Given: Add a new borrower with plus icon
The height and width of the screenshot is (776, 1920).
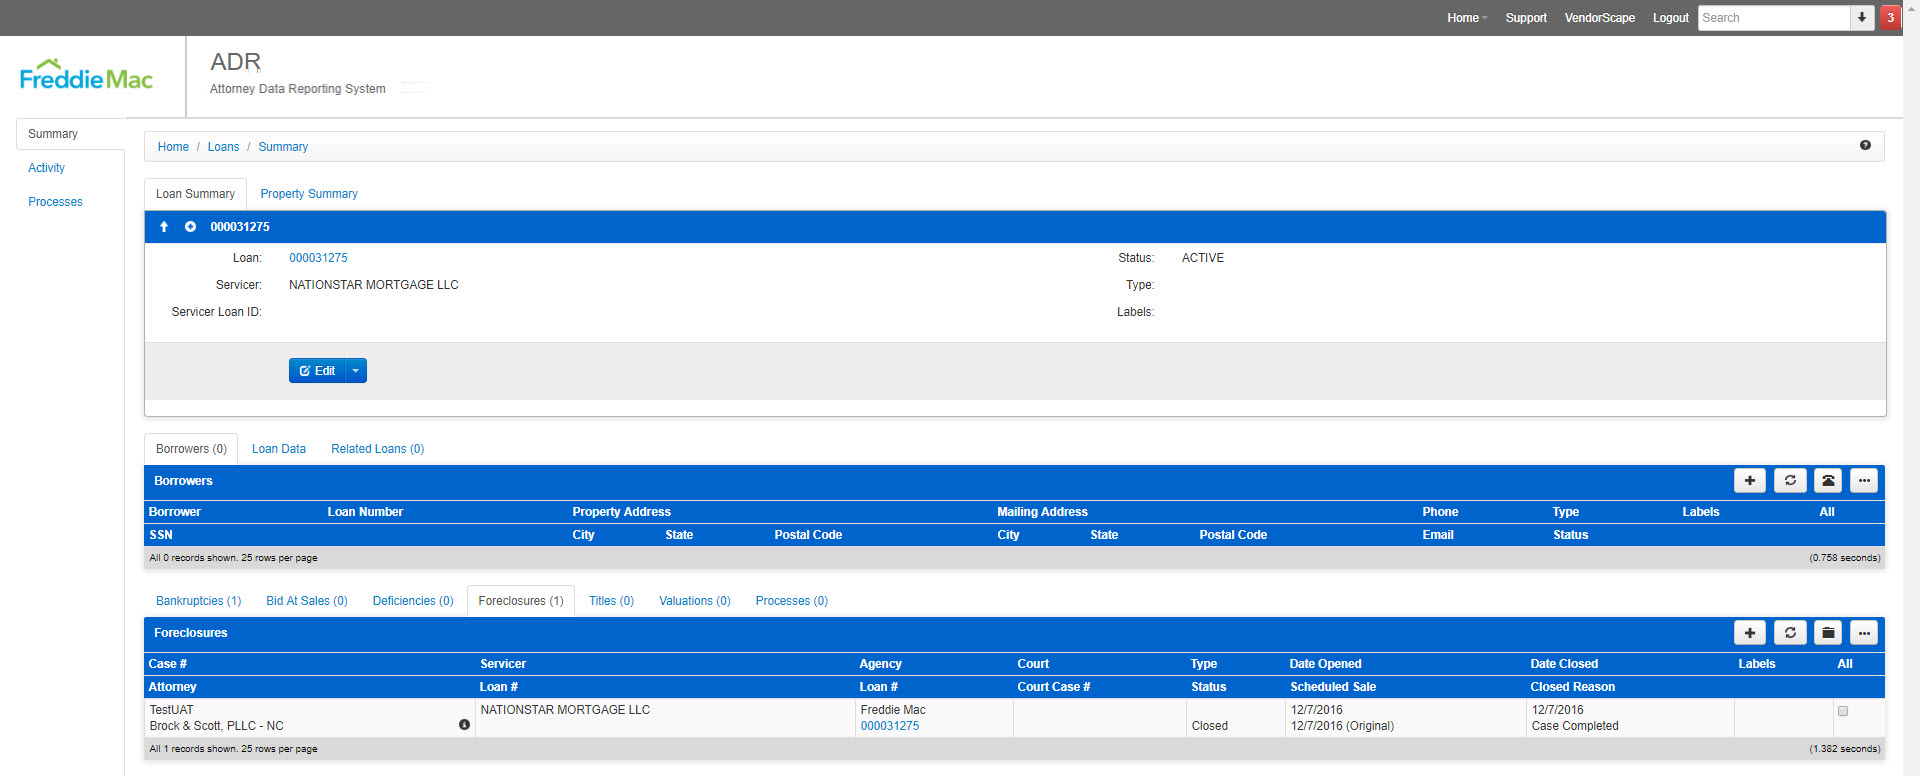Looking at the screenshot, I should (1750, 481).
